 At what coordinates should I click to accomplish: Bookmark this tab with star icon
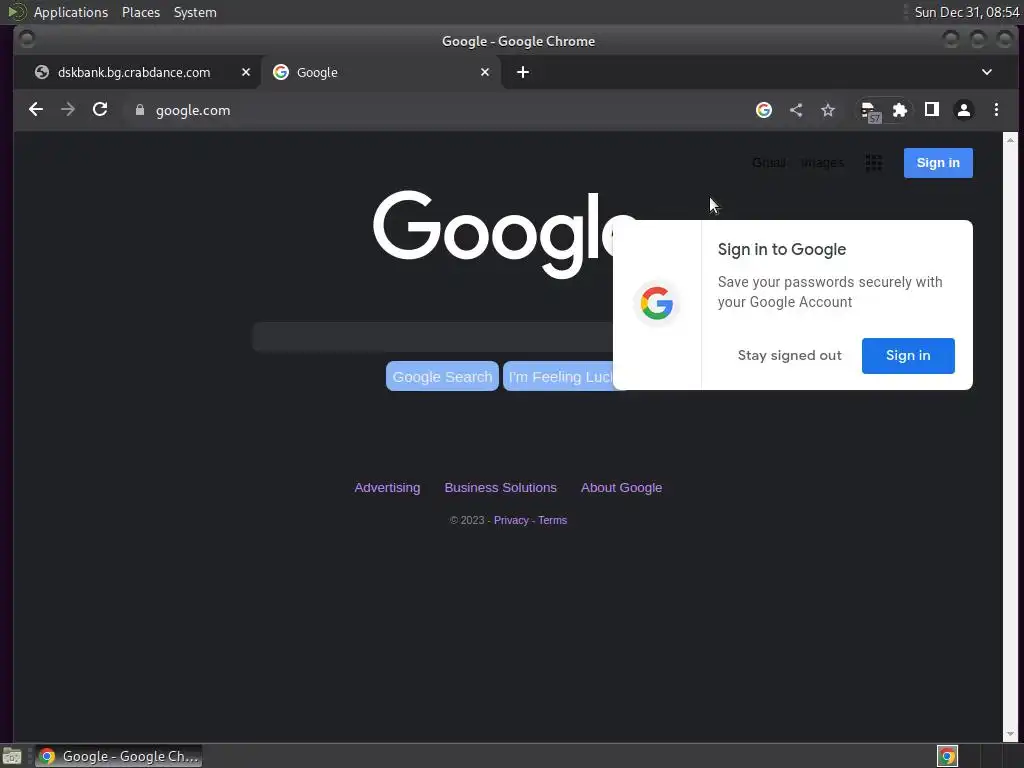tap(827, 110)
